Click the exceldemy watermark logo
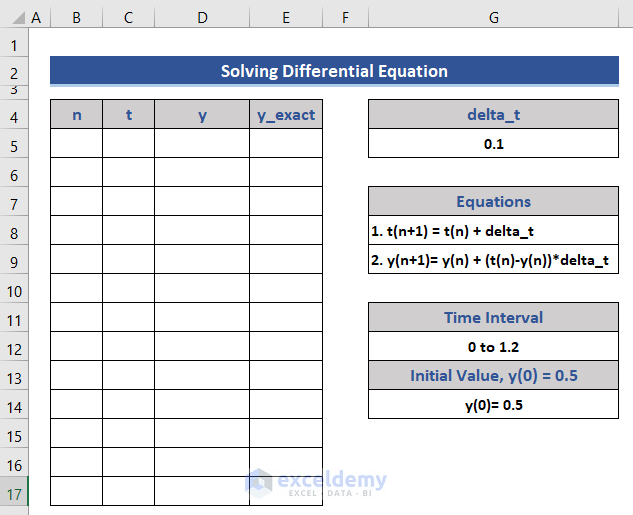 pyautogui.click(x=259, y=482)
